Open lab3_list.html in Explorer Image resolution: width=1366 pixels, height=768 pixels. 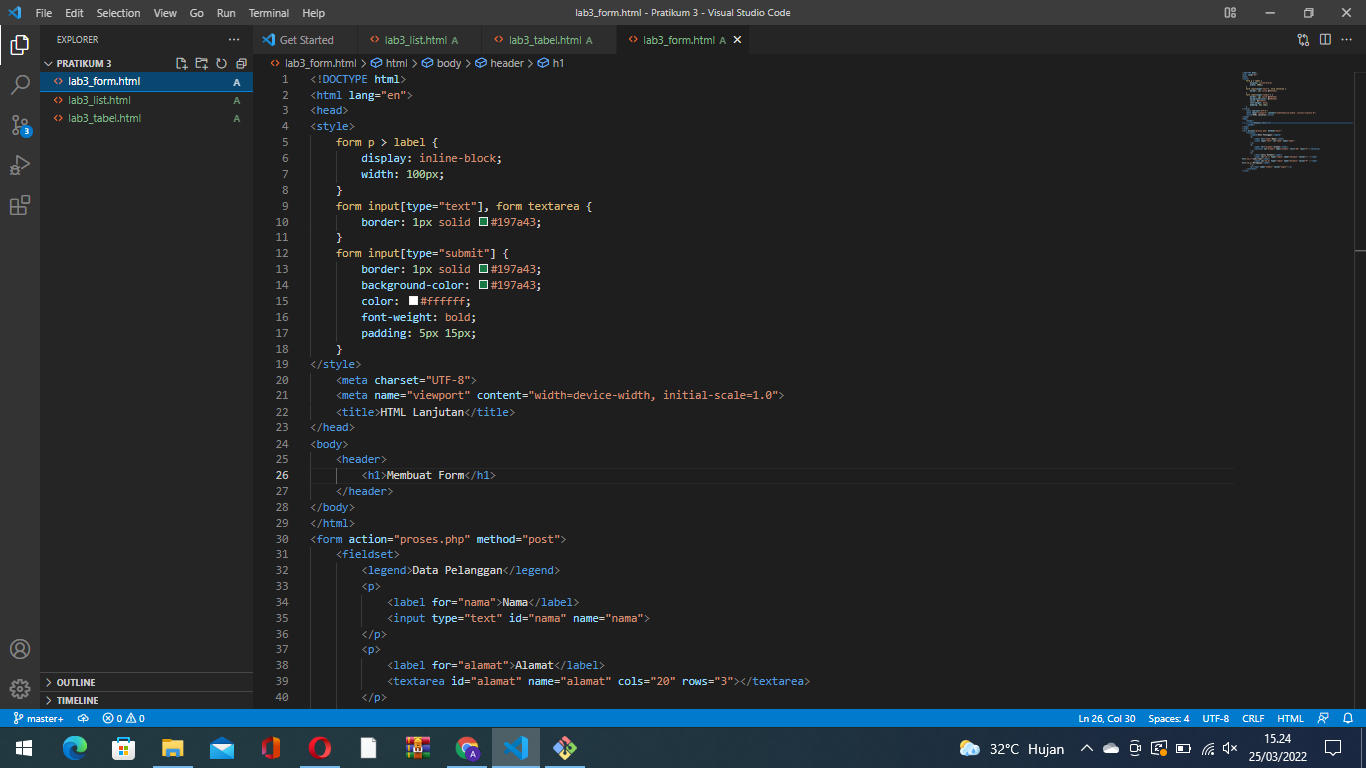(146, 100)
